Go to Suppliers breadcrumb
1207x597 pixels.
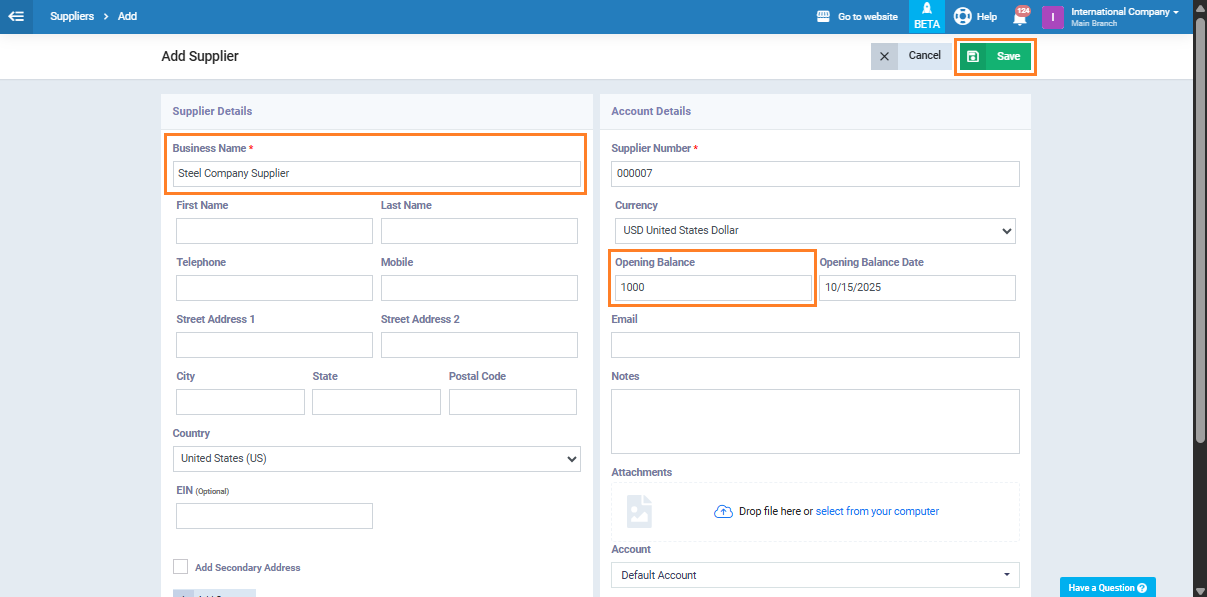tap(72, 17)
